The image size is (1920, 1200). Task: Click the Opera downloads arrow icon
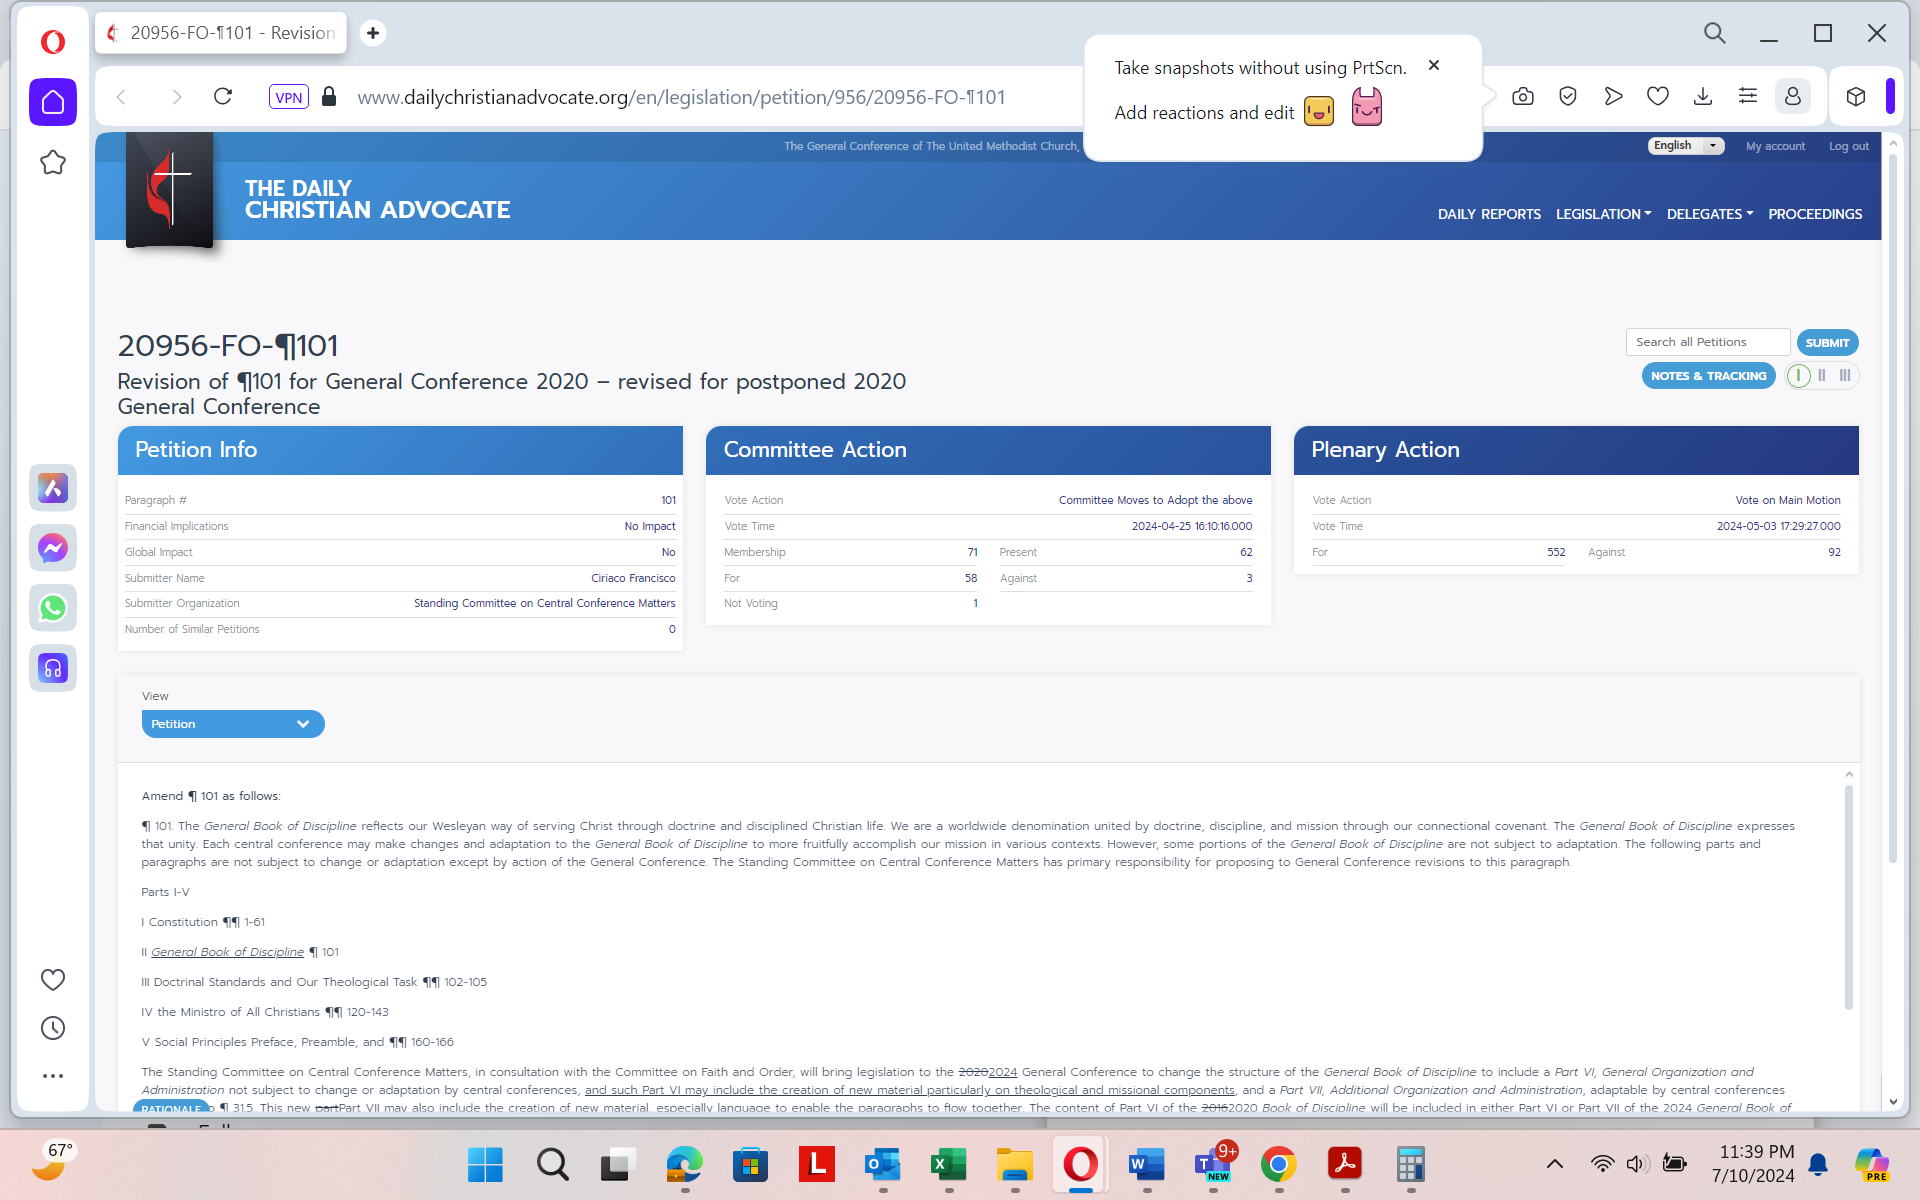coord(1702,97)
